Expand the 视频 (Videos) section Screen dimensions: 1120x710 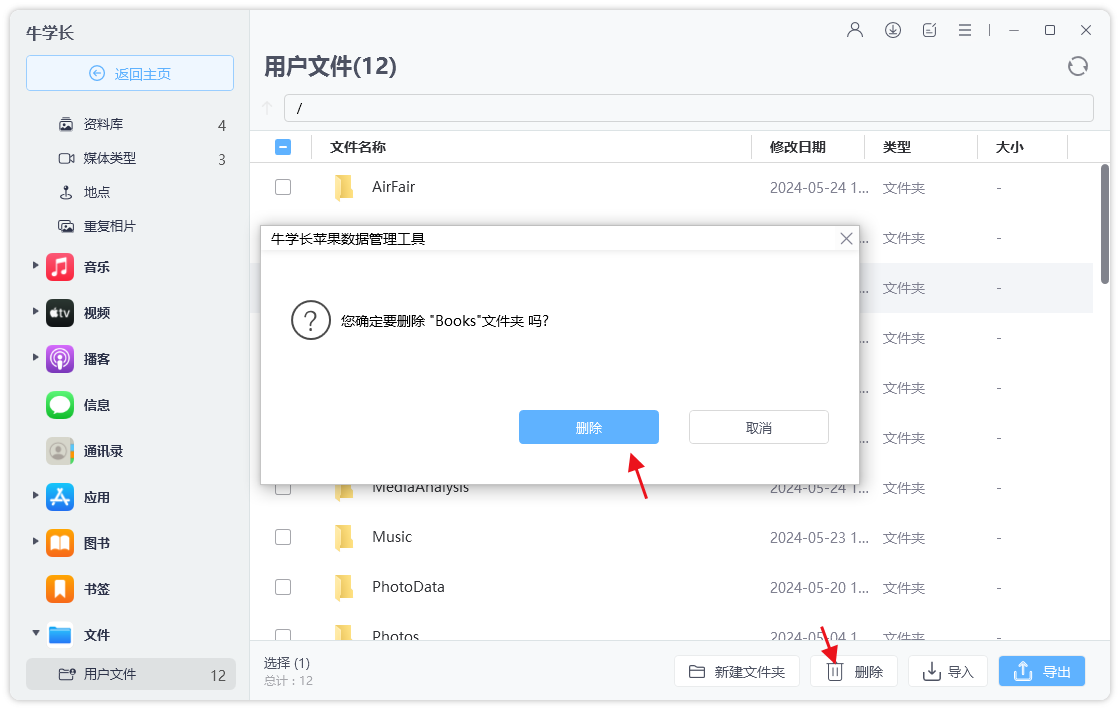click(x=35, y=313)
